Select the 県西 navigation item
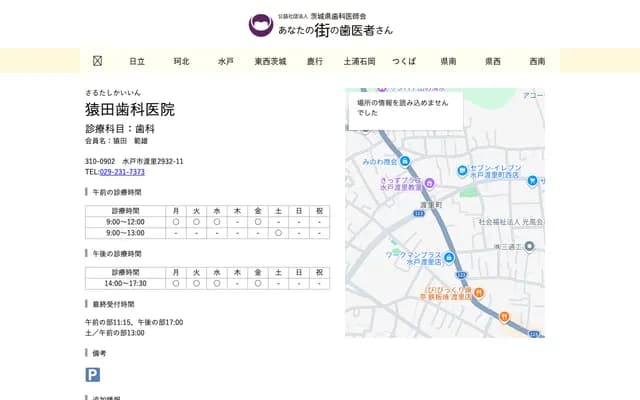The width and height of the screenshot is (640, 400). 493,61
